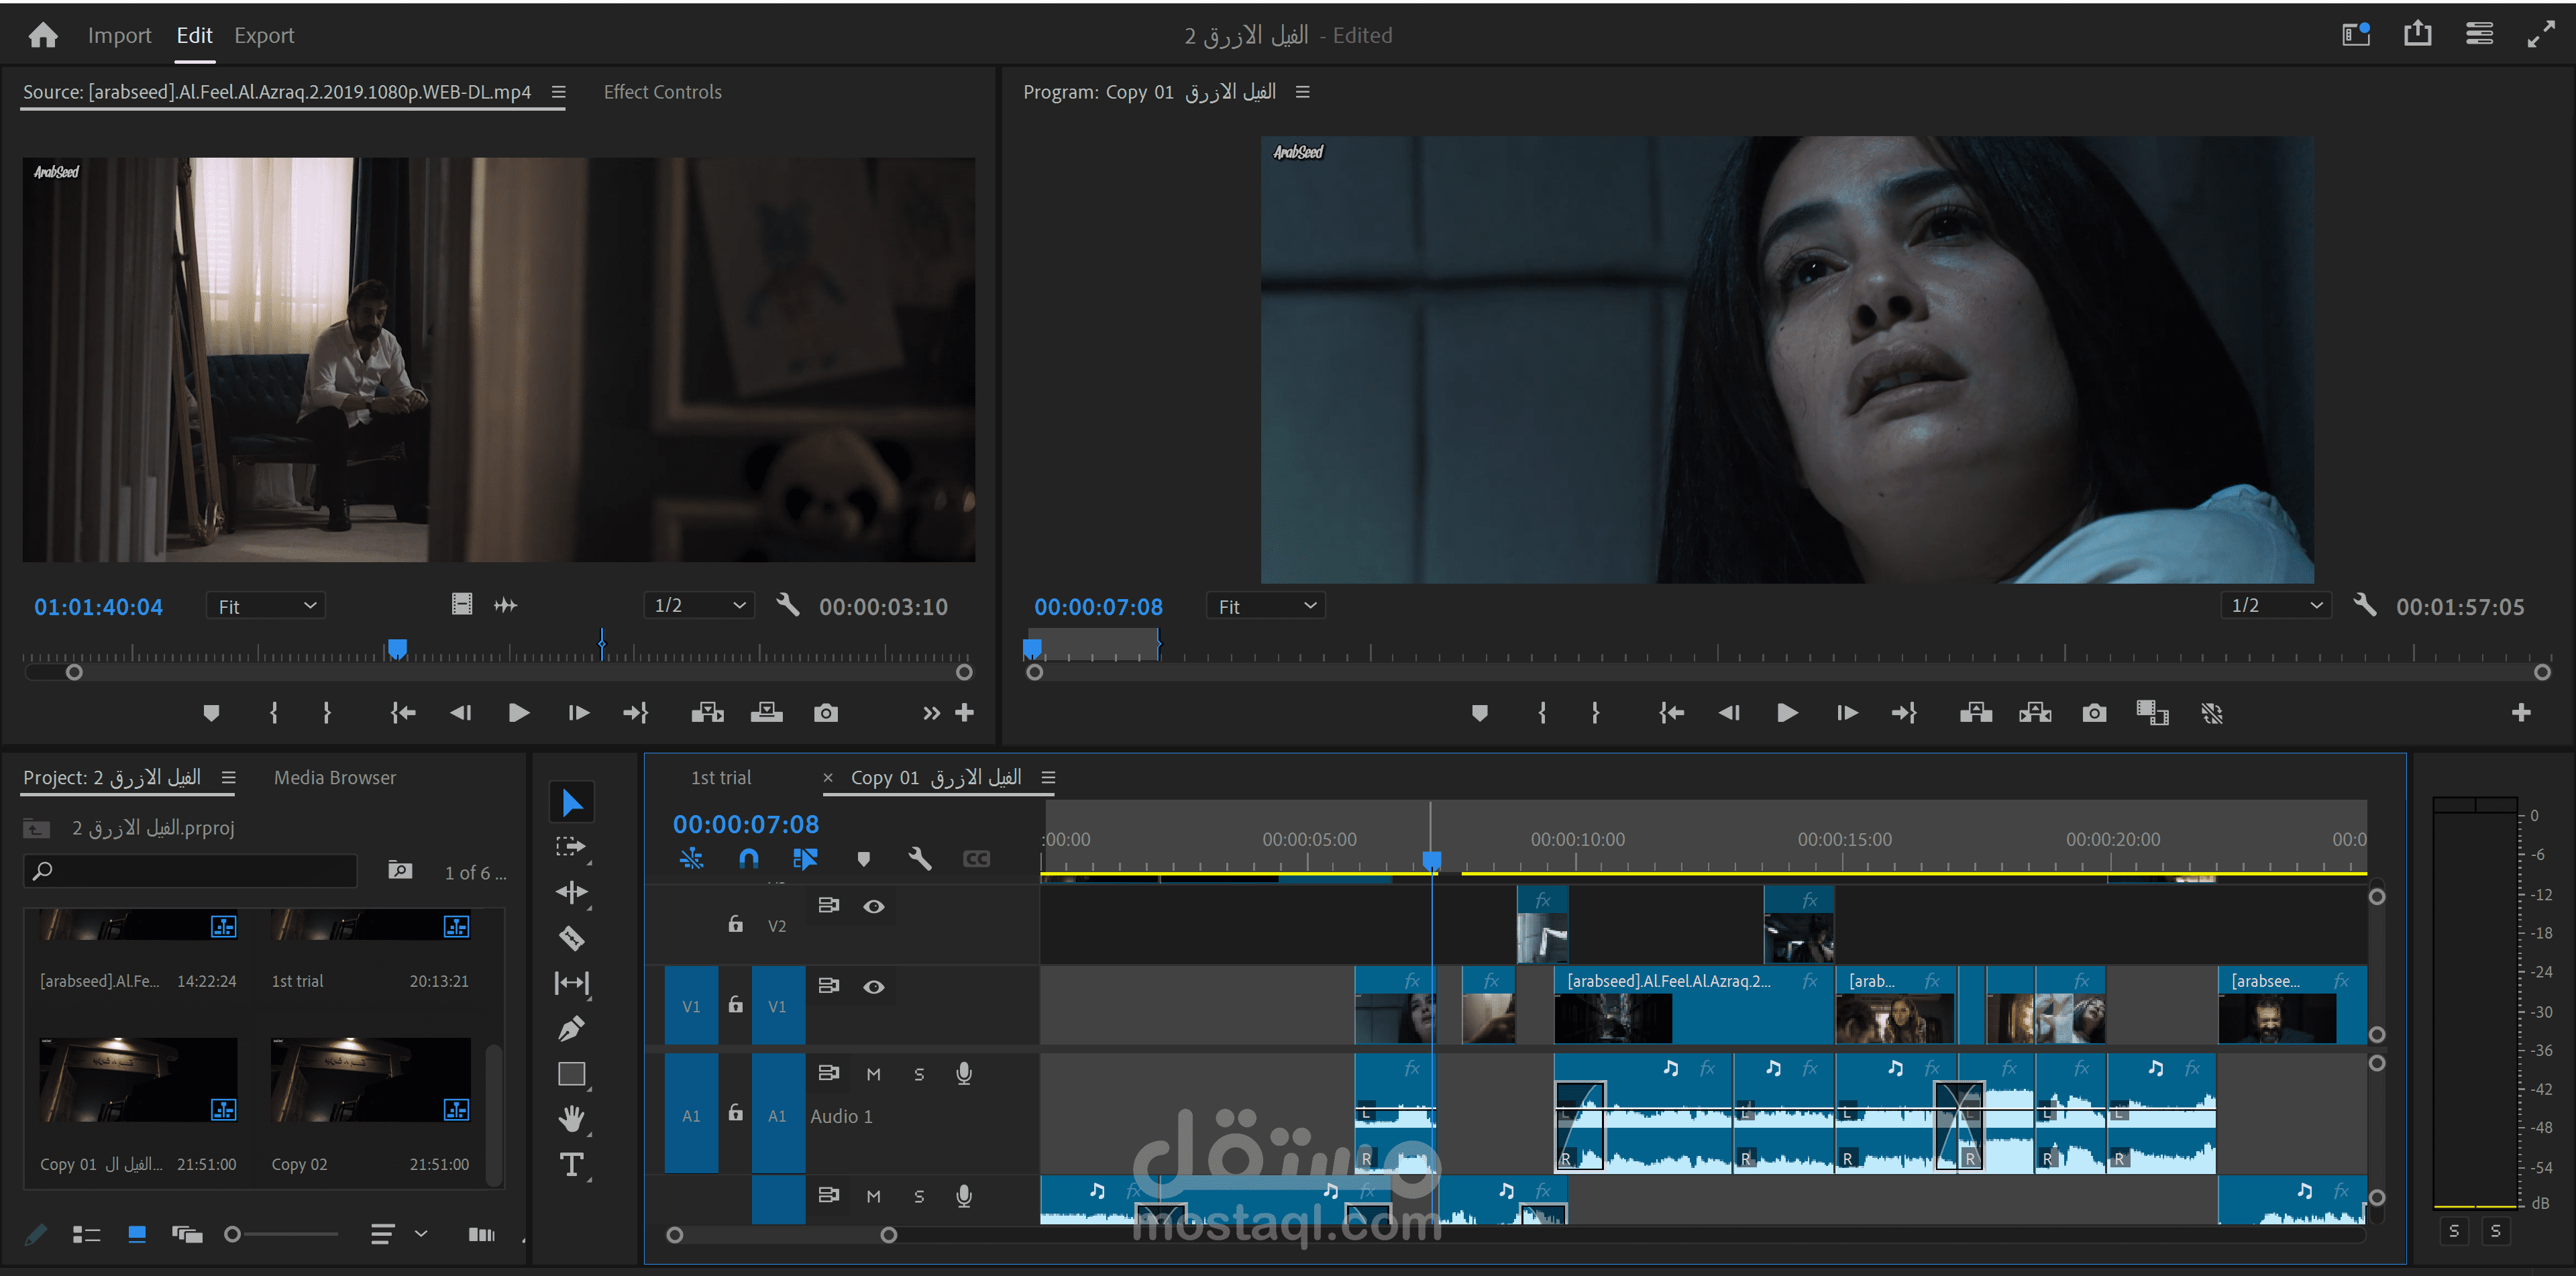Click project thumbnail size slider
Viewport: 2576px width, 1276px height.
[x=233, y=1235]
